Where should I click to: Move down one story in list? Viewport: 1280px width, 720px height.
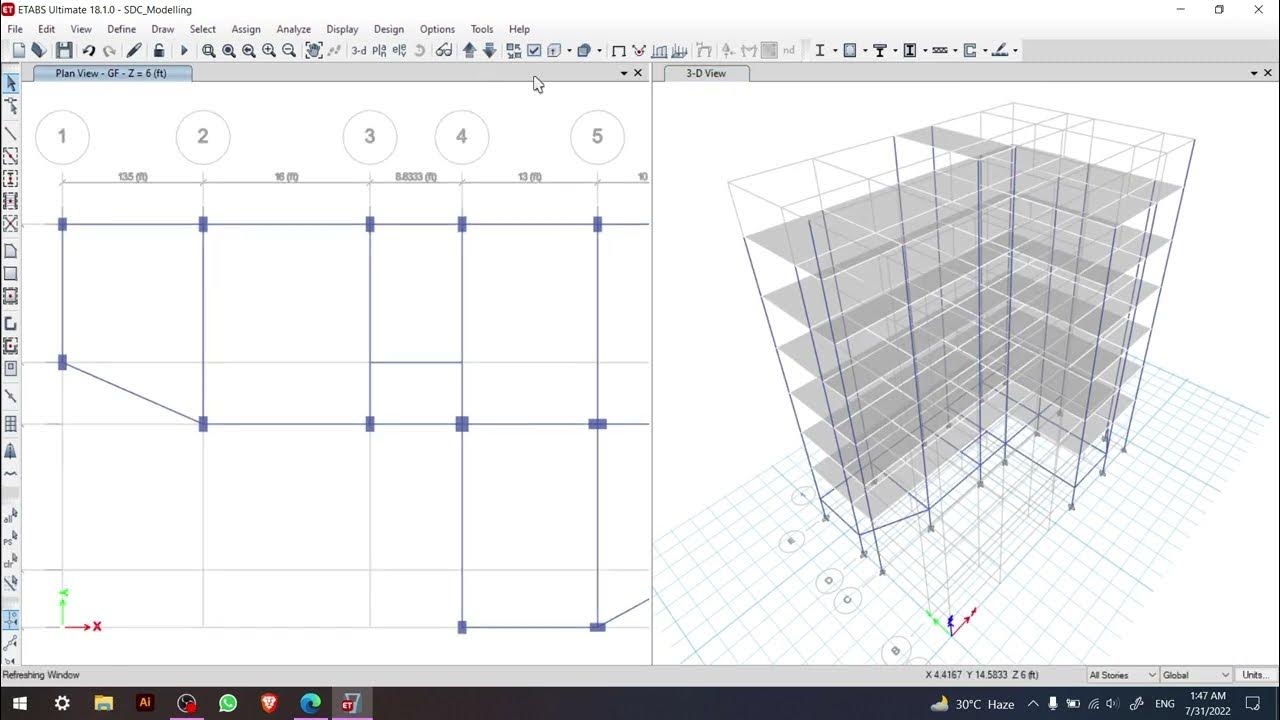pos(489,50)
